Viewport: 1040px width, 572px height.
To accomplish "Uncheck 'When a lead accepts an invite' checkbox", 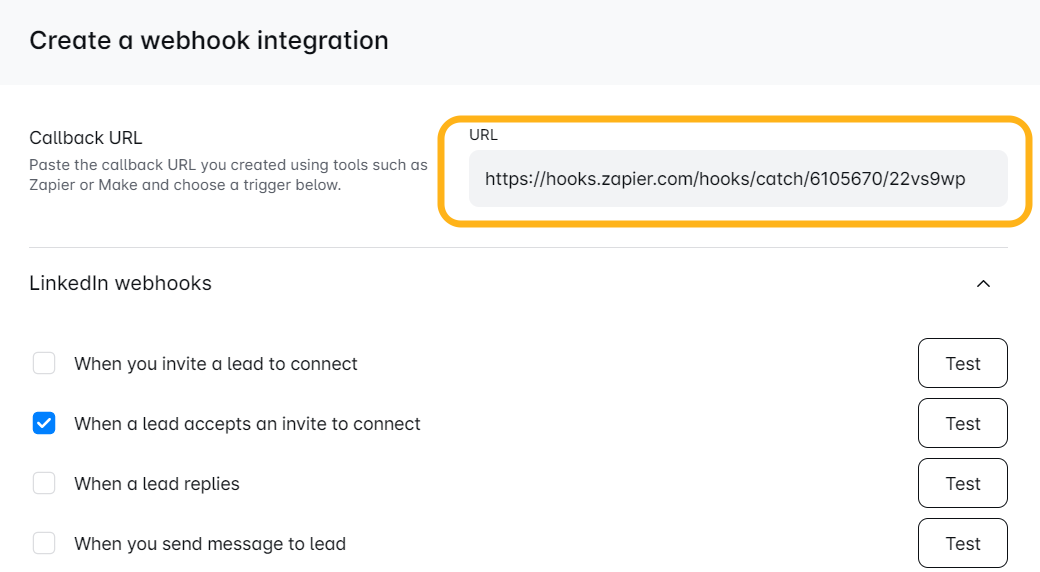I will (x=44, y=423).
